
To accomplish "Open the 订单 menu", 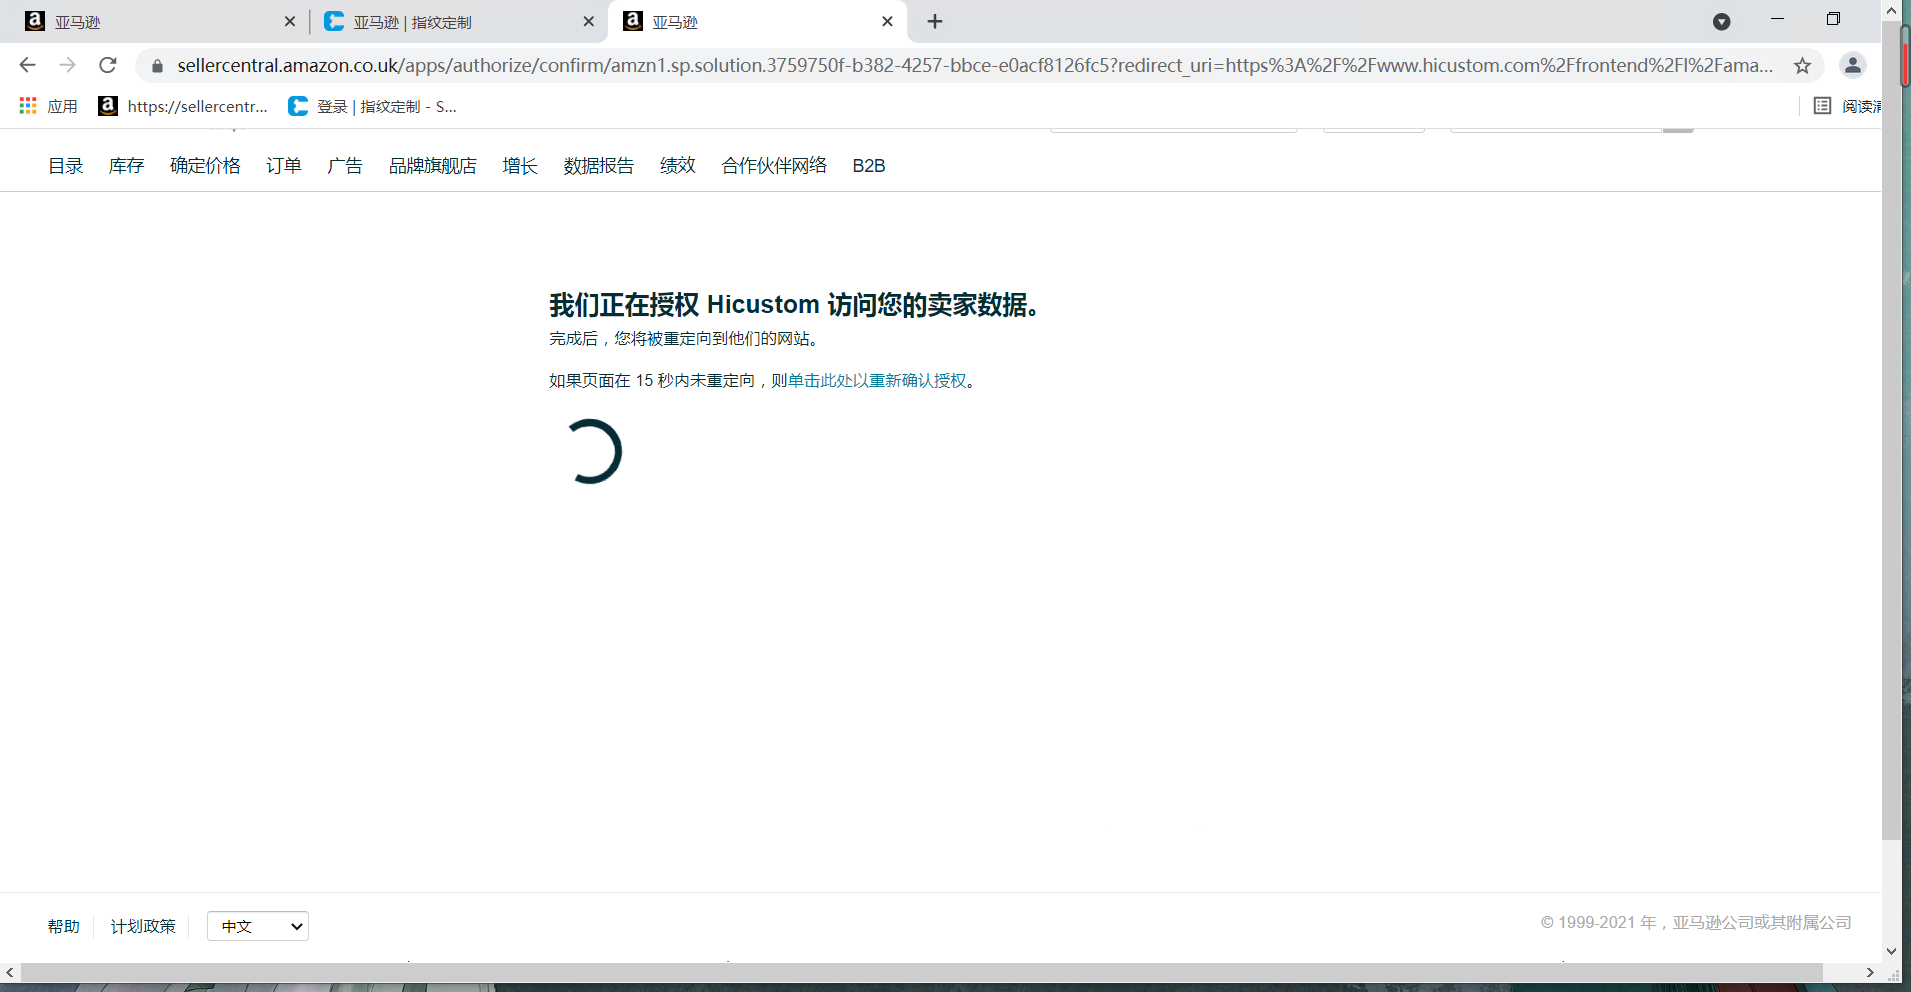I will (x=284, y=166).
